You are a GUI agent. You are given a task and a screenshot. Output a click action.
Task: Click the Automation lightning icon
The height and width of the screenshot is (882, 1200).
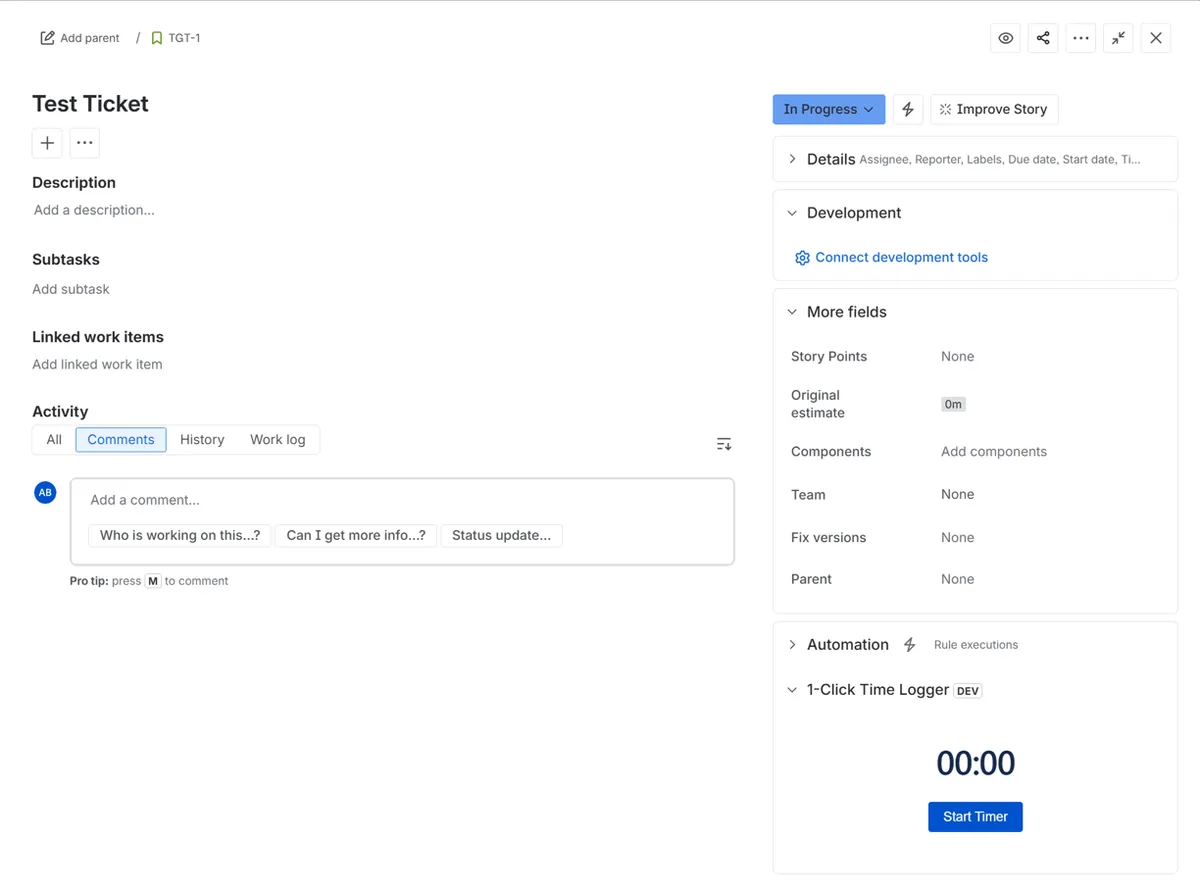coord(910,645)
